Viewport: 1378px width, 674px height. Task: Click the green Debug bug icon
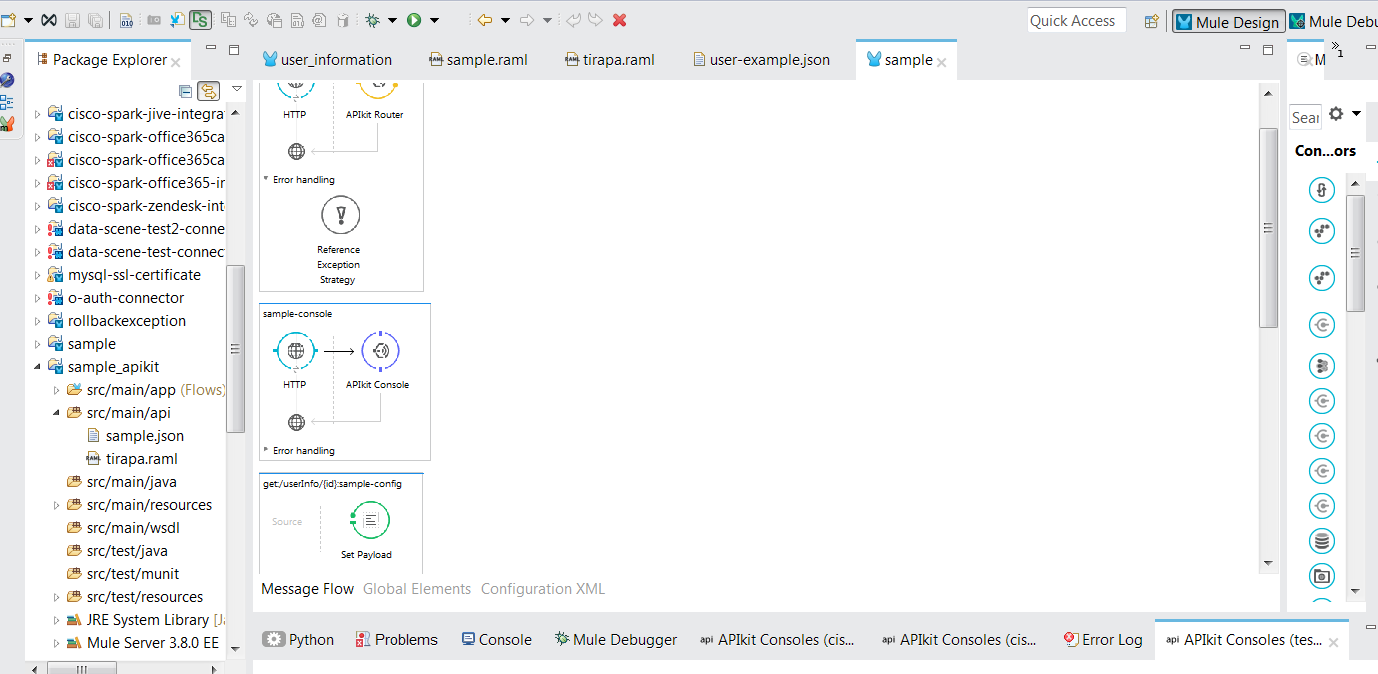point(373,20)
